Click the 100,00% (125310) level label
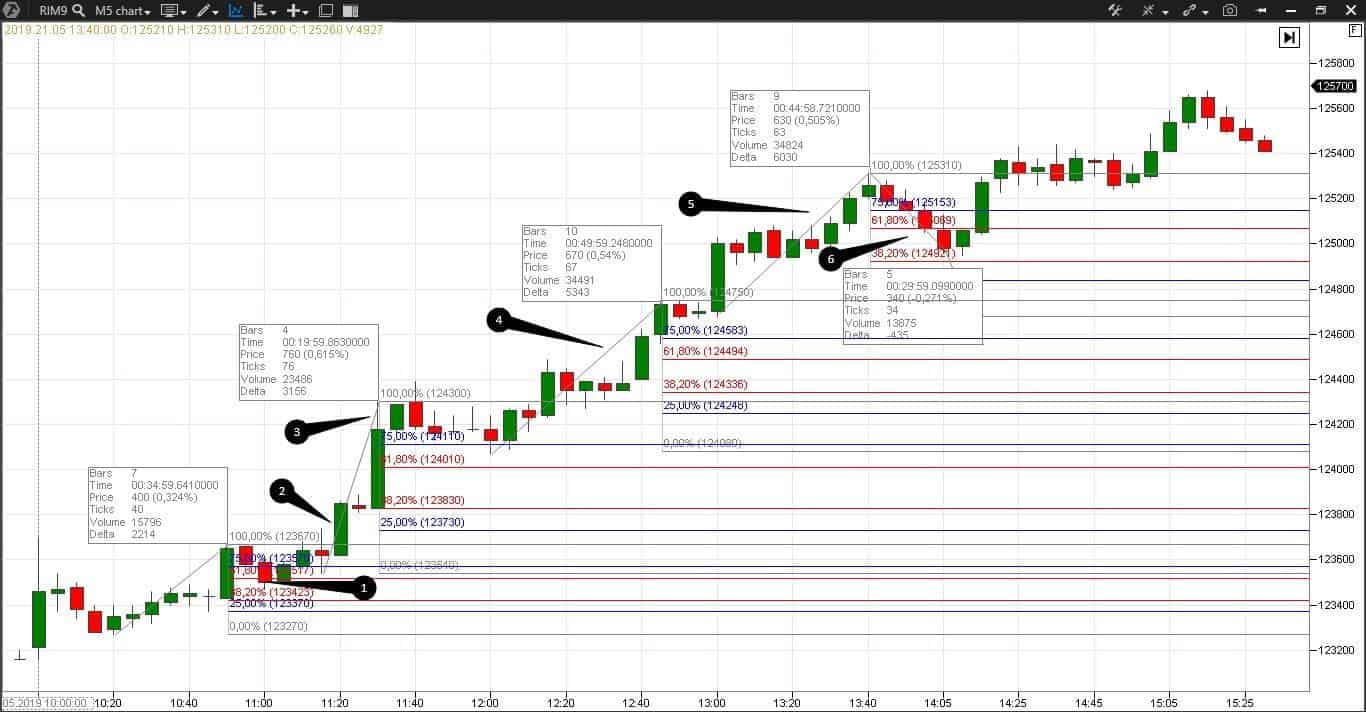 coord(914,165)
